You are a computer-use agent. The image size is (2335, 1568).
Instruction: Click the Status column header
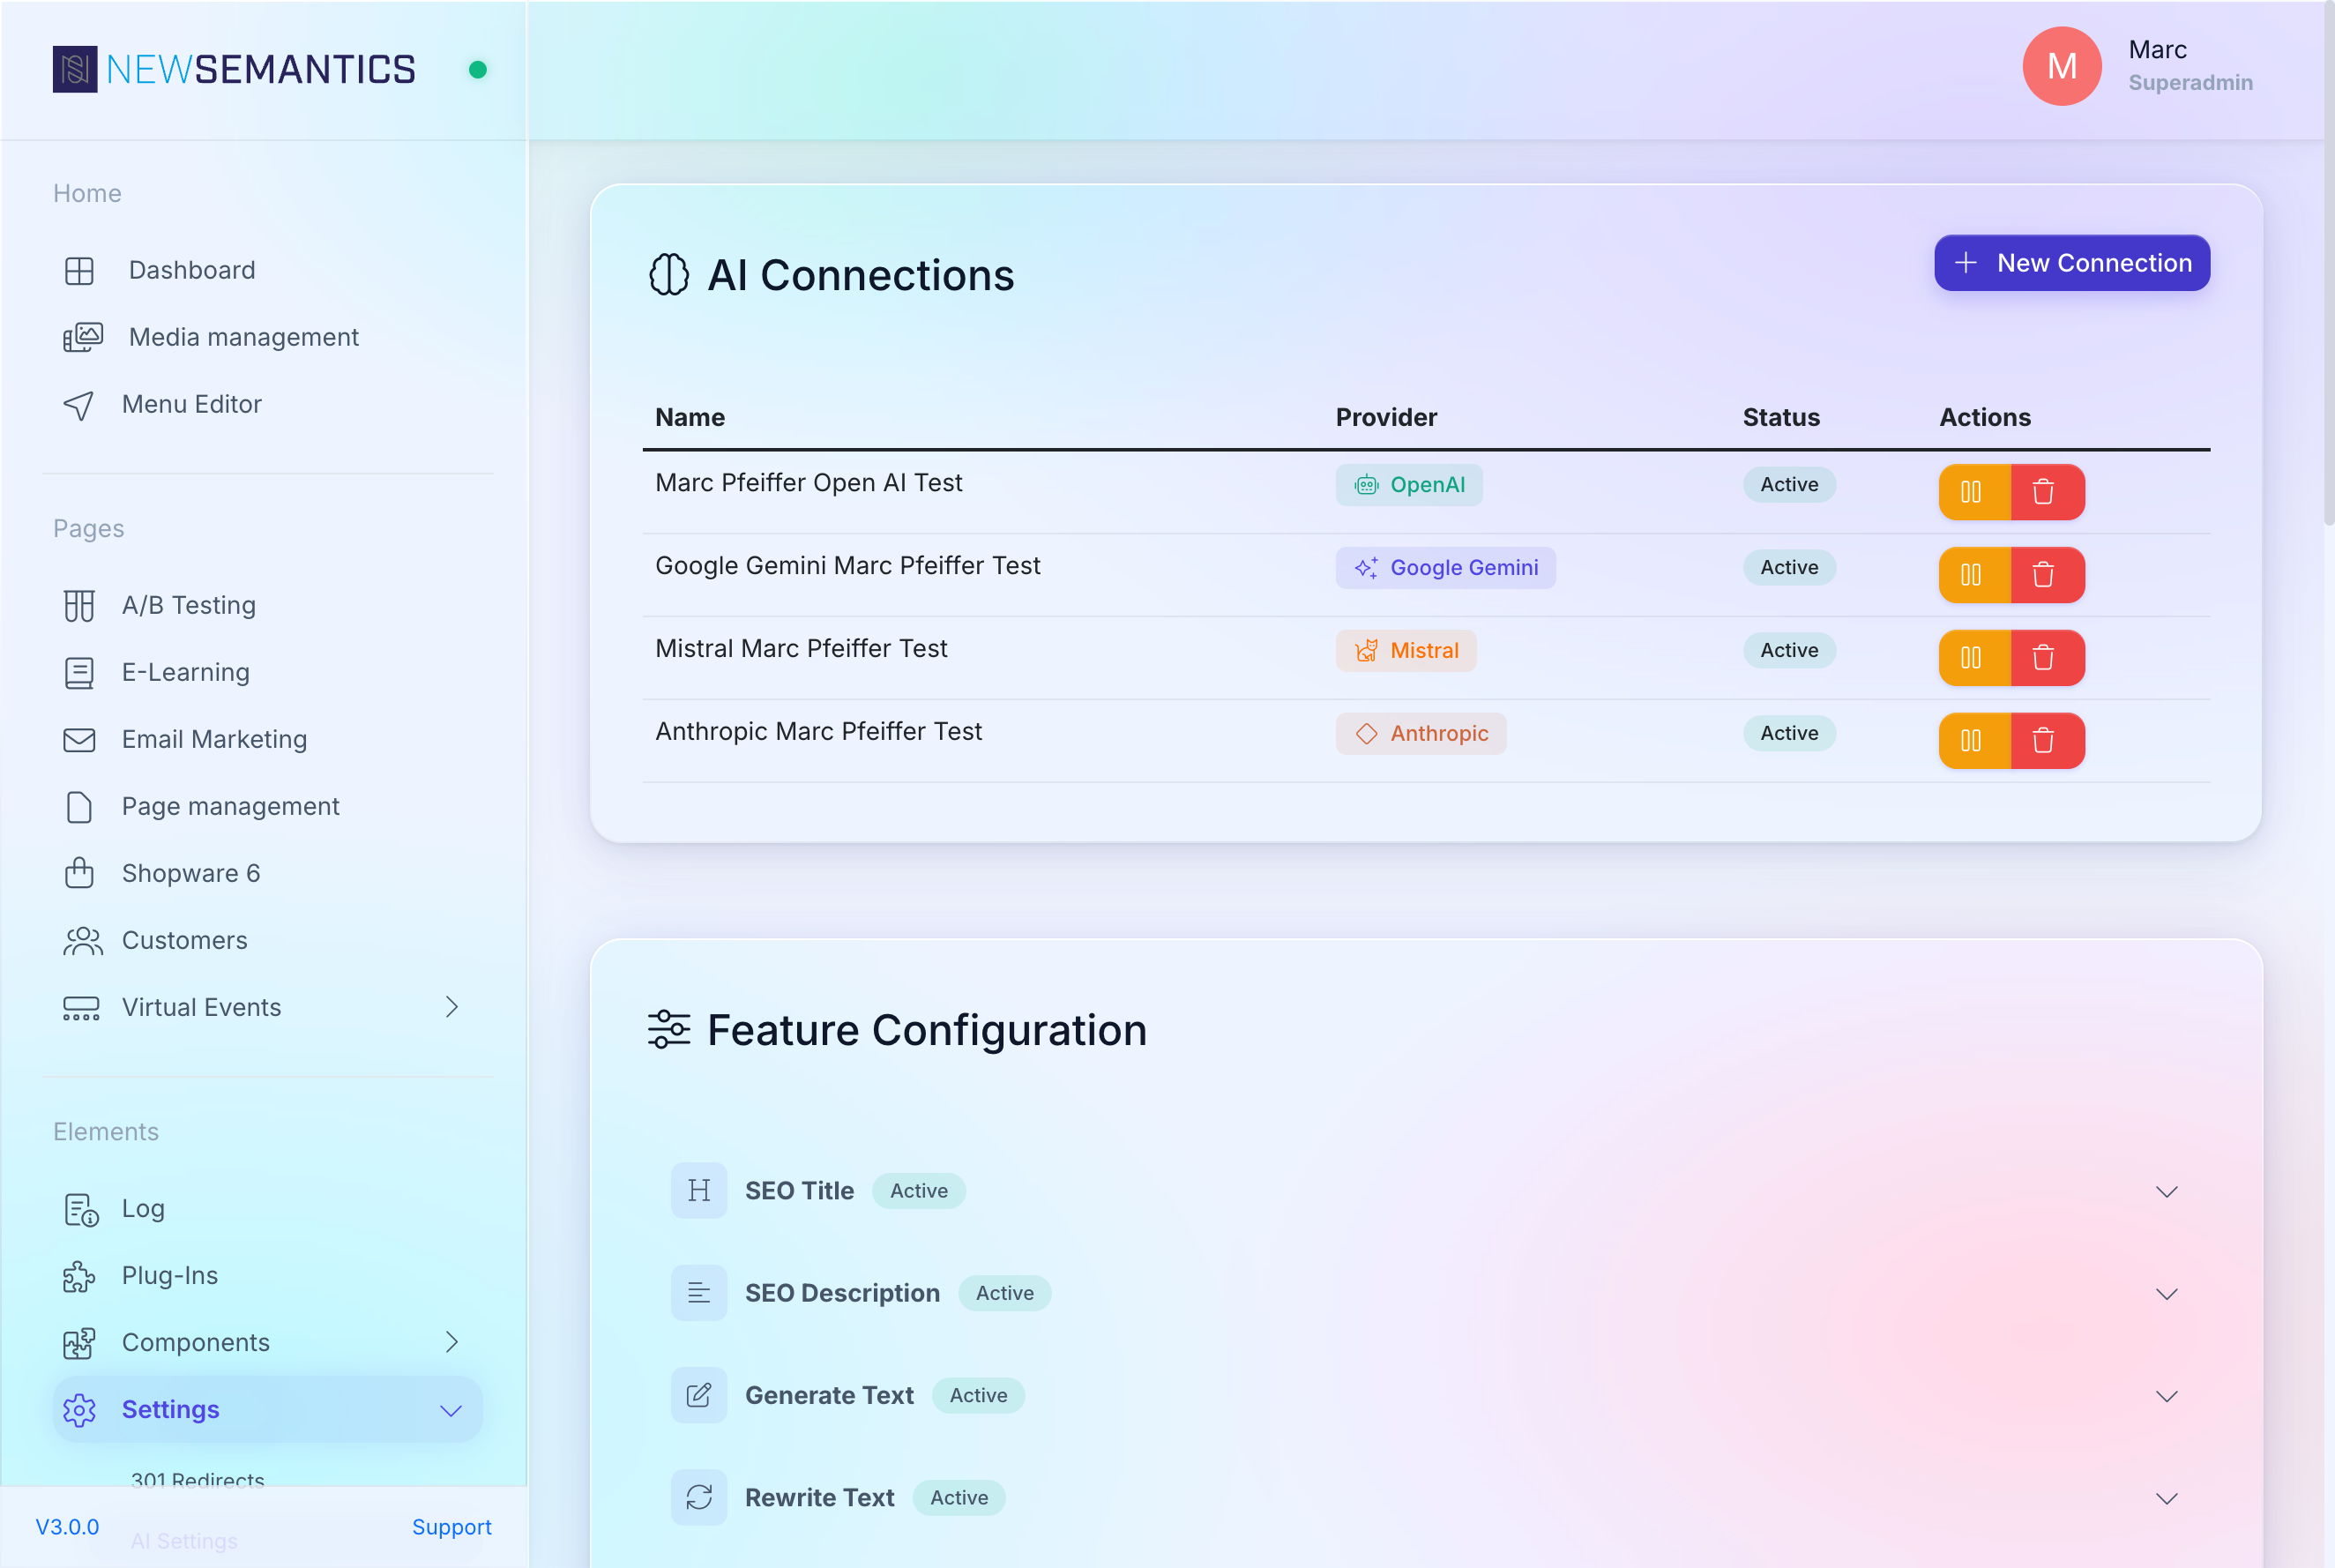[x=1781, y=418]
